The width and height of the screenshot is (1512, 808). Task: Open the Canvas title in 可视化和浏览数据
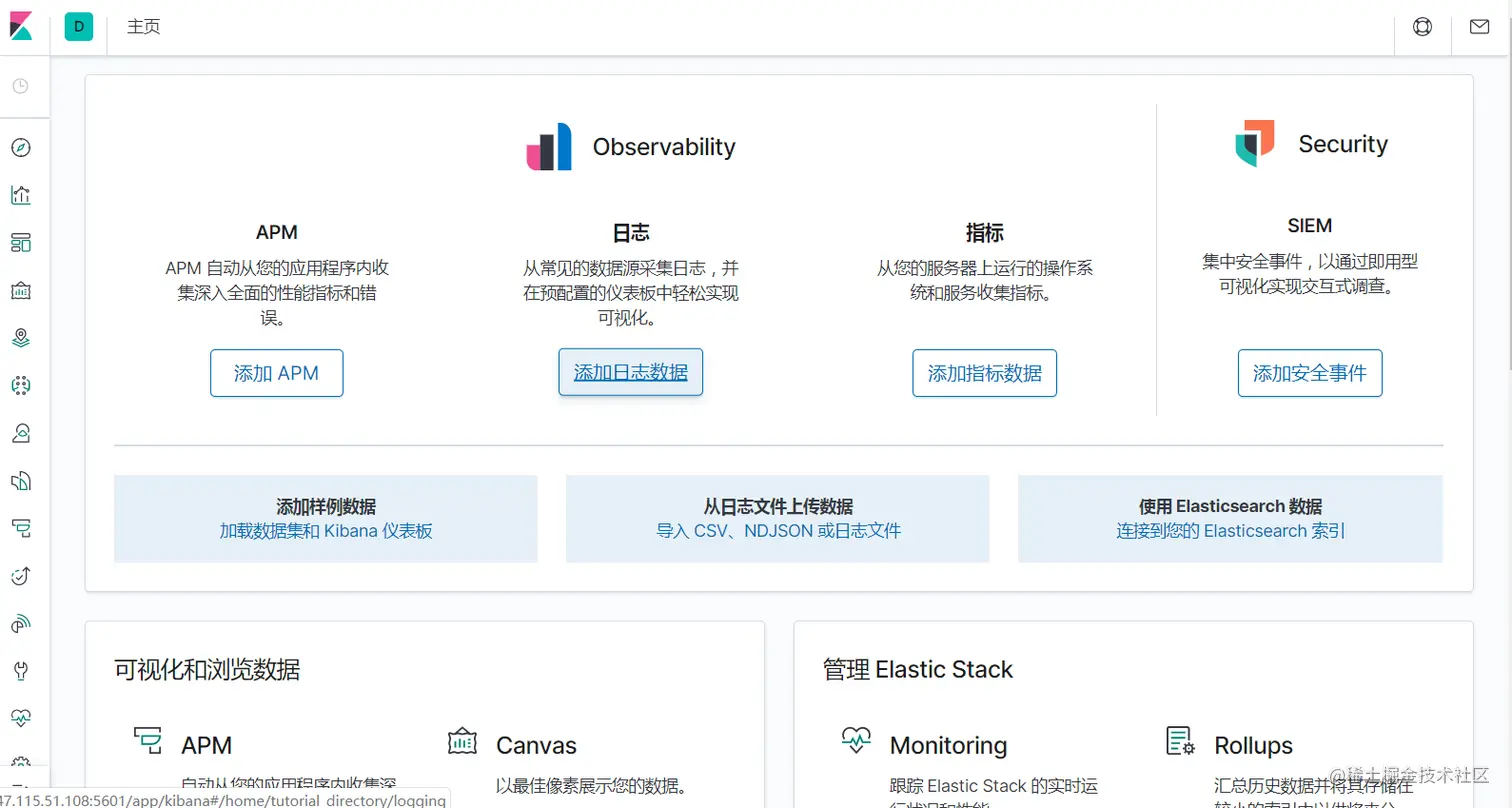(x=536, y=745)
